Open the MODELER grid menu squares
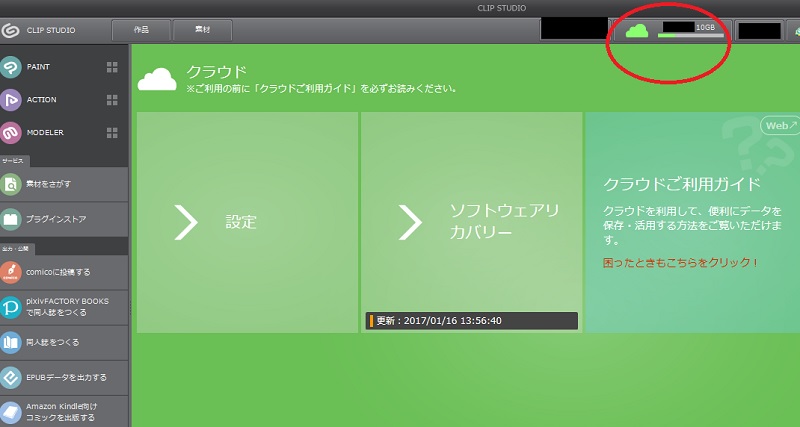800x427 pixels. tap(112, 133)
